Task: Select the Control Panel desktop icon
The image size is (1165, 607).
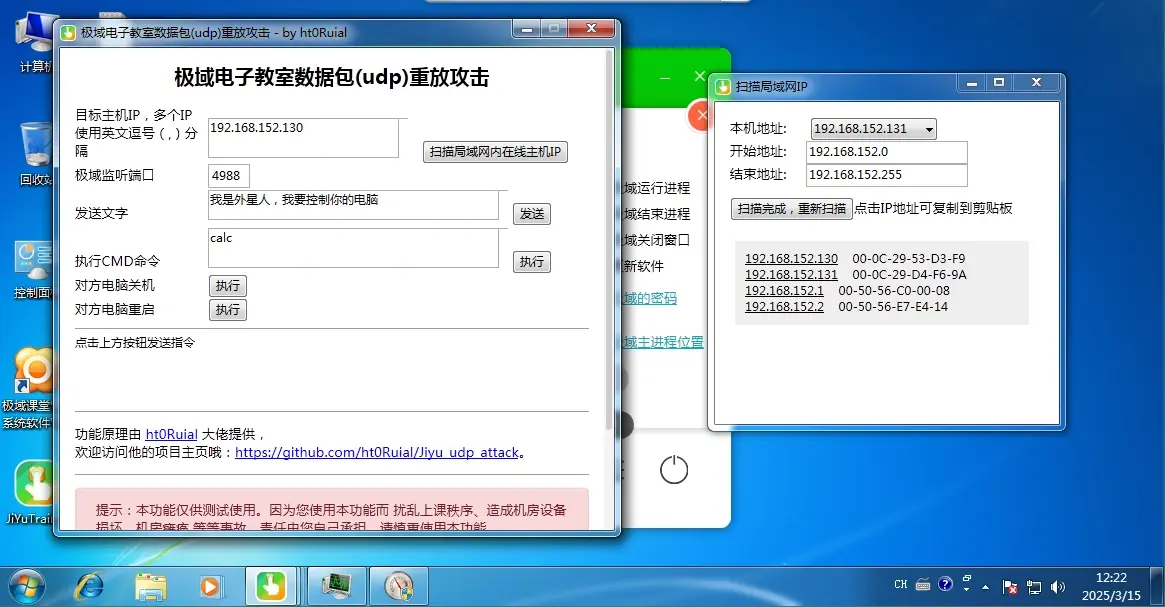Action: coord(33,269)
